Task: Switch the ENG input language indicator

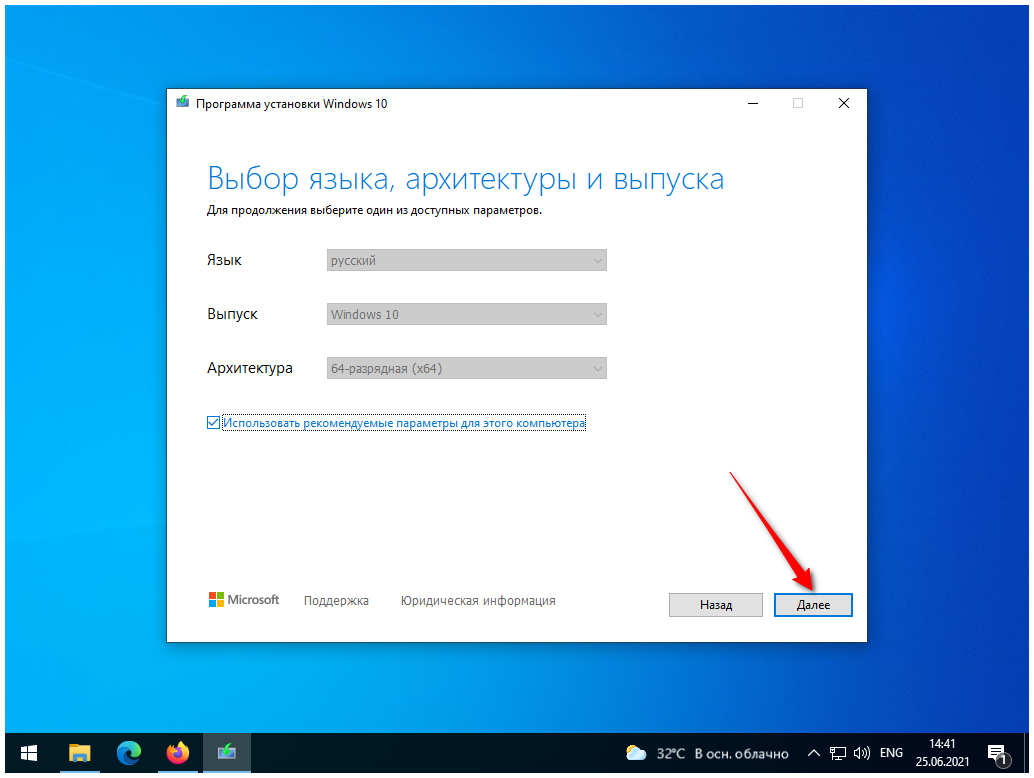Action: click(x=891, y=753)
